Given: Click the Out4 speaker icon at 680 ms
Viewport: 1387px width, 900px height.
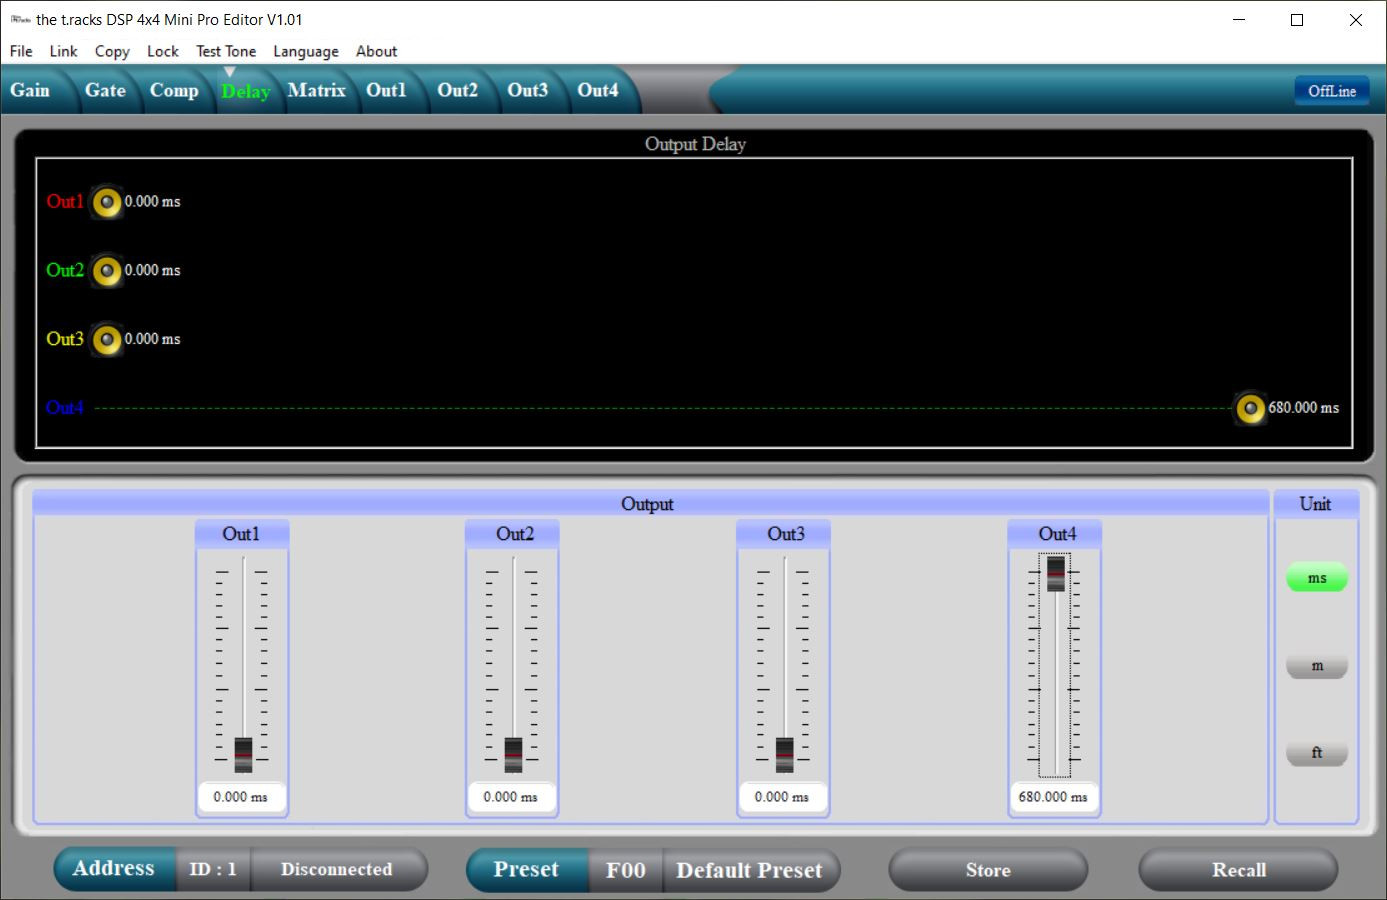Looking at the screenshot, I should [x=1250, y=408].
